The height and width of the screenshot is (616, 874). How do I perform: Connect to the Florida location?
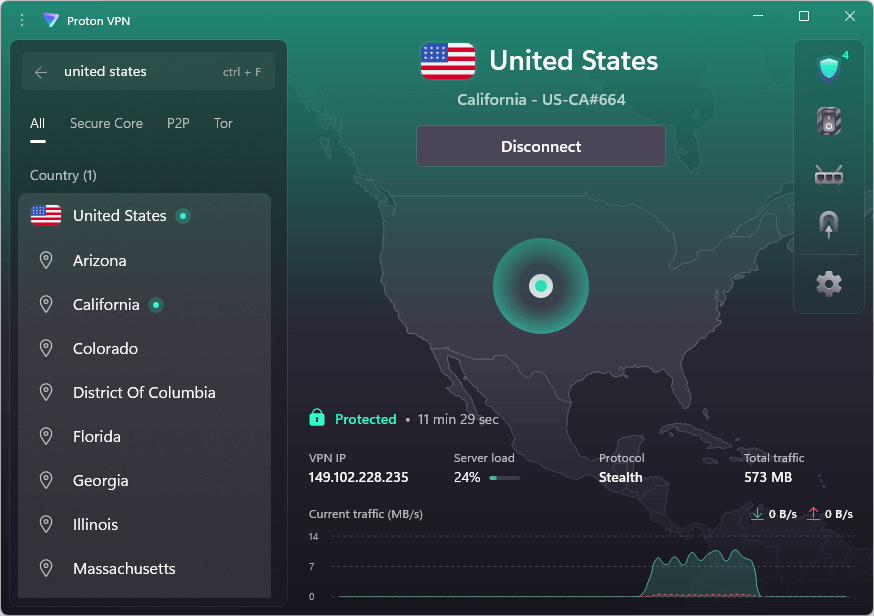[x=97, y=437]
